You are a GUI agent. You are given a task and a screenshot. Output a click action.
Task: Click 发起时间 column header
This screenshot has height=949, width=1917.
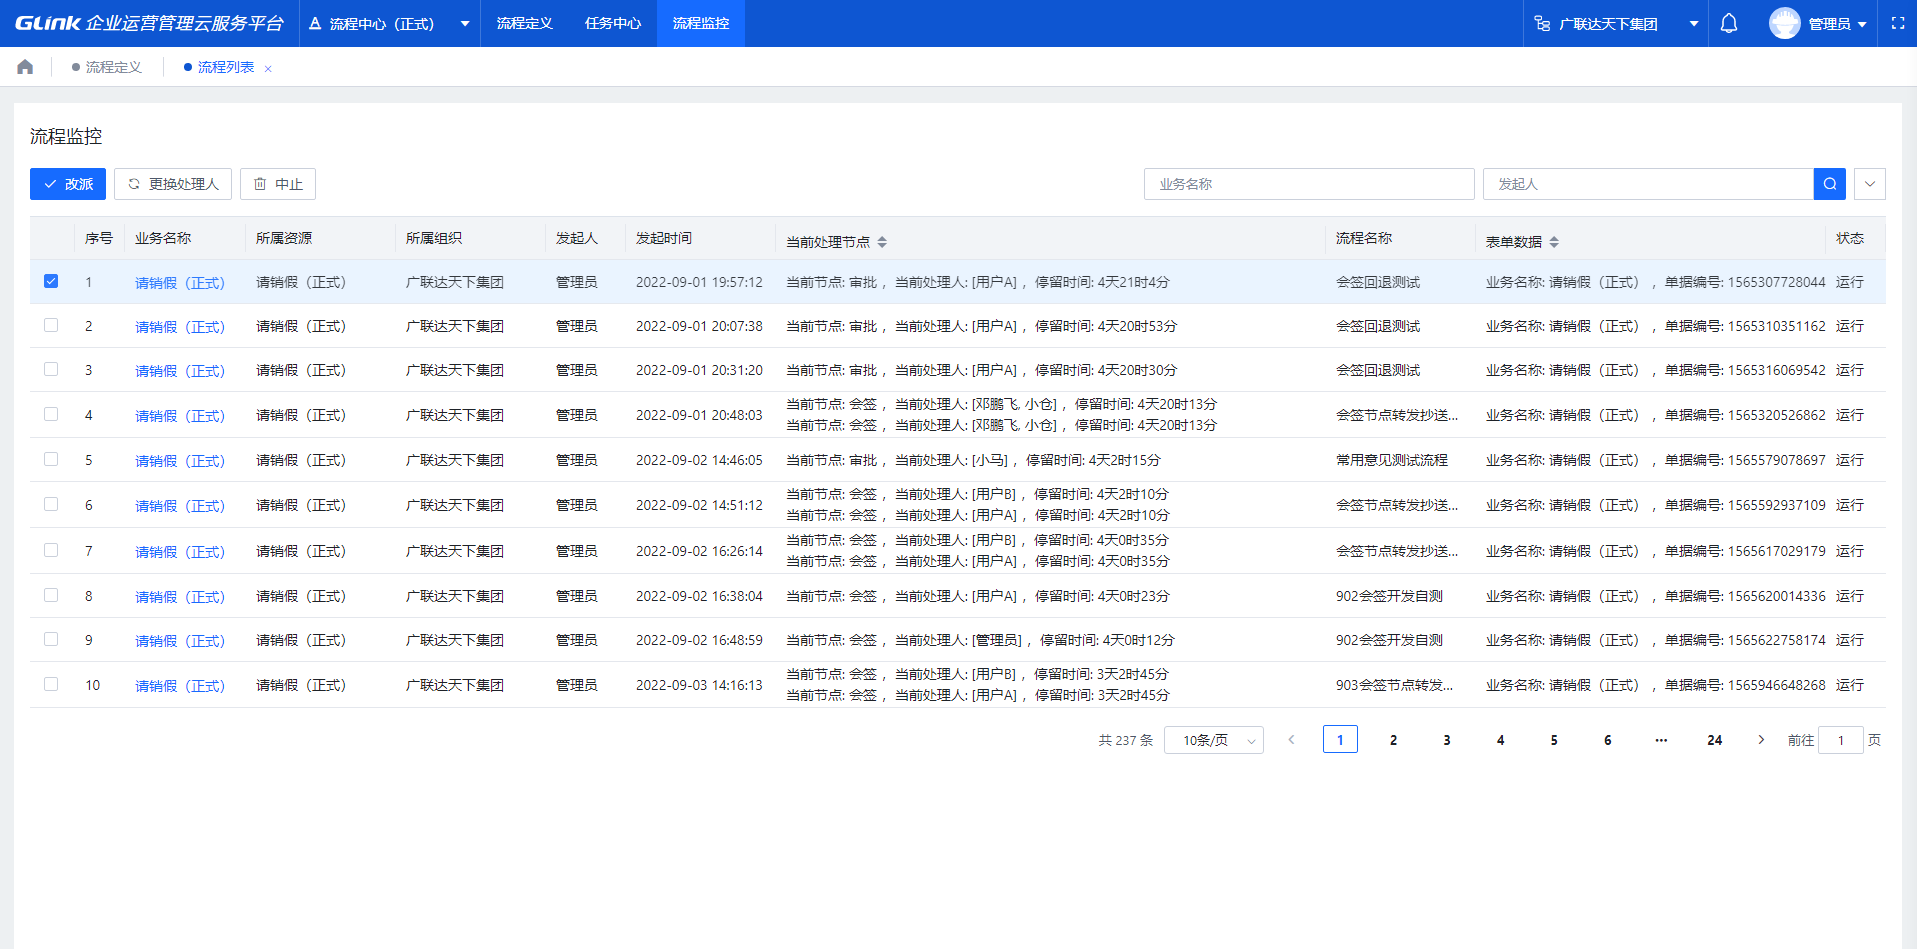(x=664, y=238)
